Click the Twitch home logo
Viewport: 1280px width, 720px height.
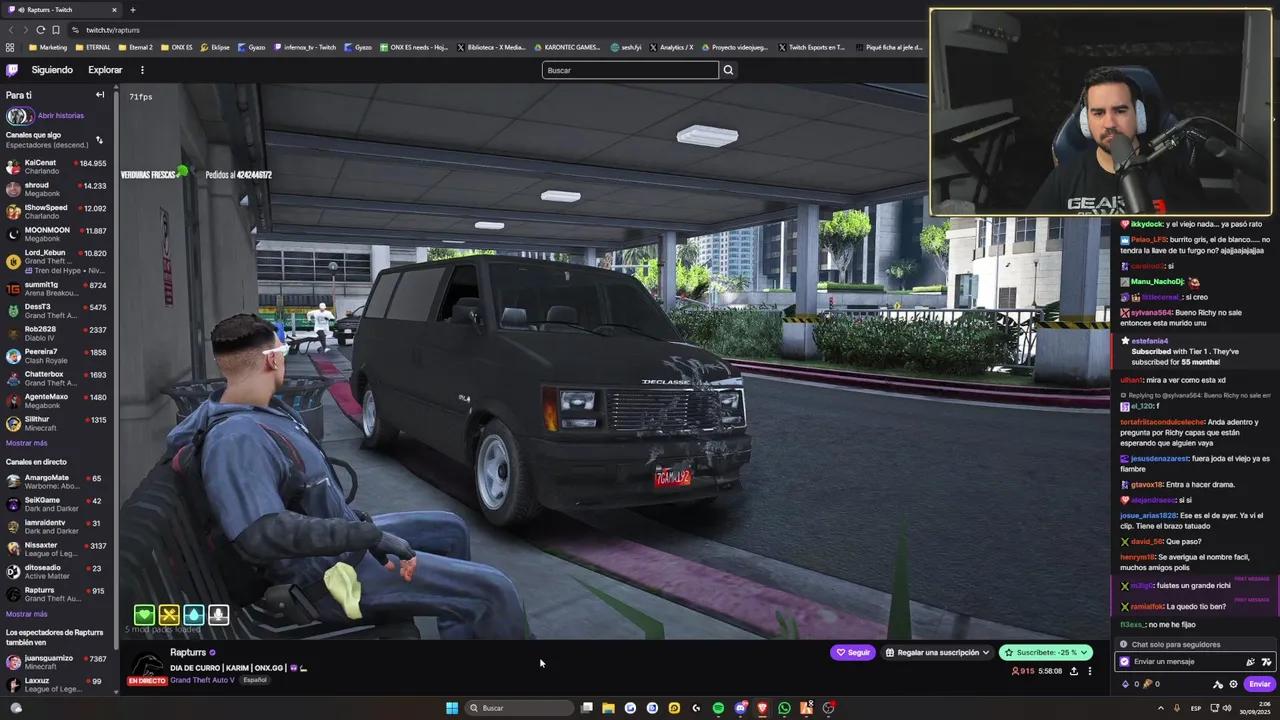tap(12, 70)
